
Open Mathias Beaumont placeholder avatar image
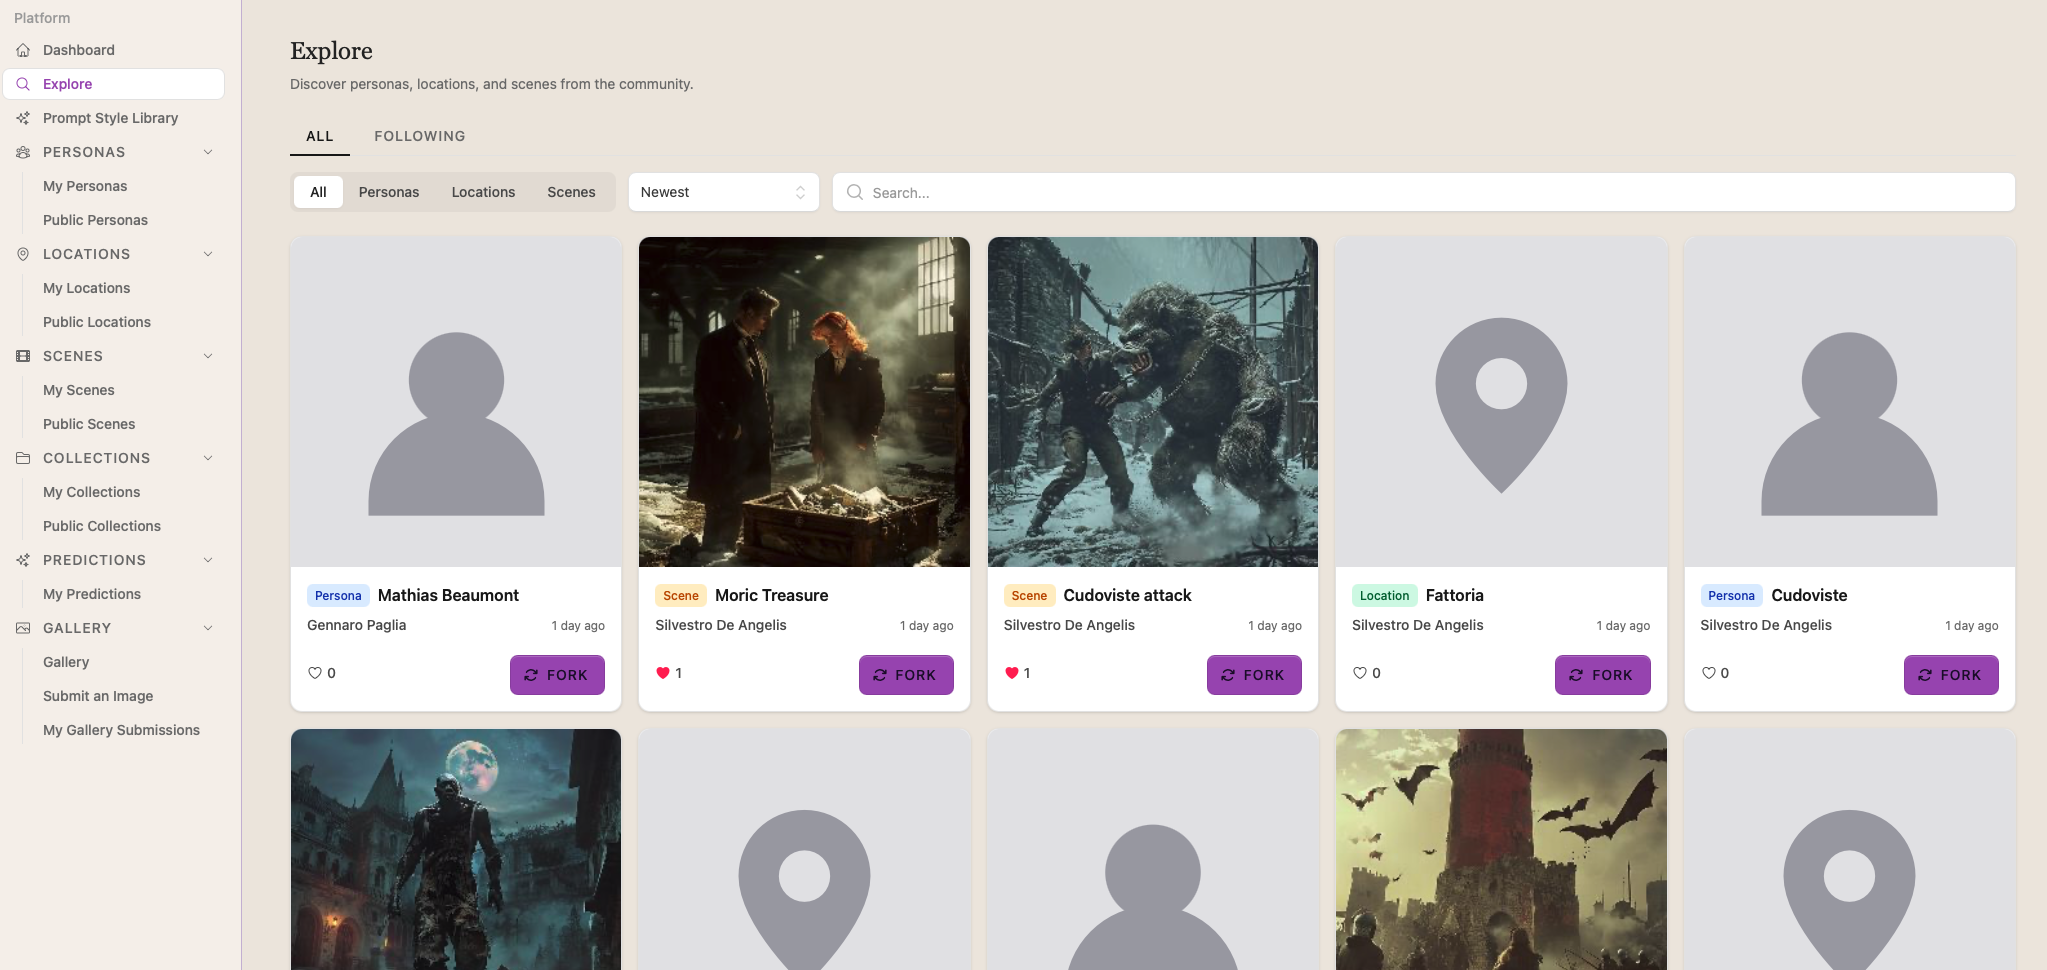pos(456,402)
